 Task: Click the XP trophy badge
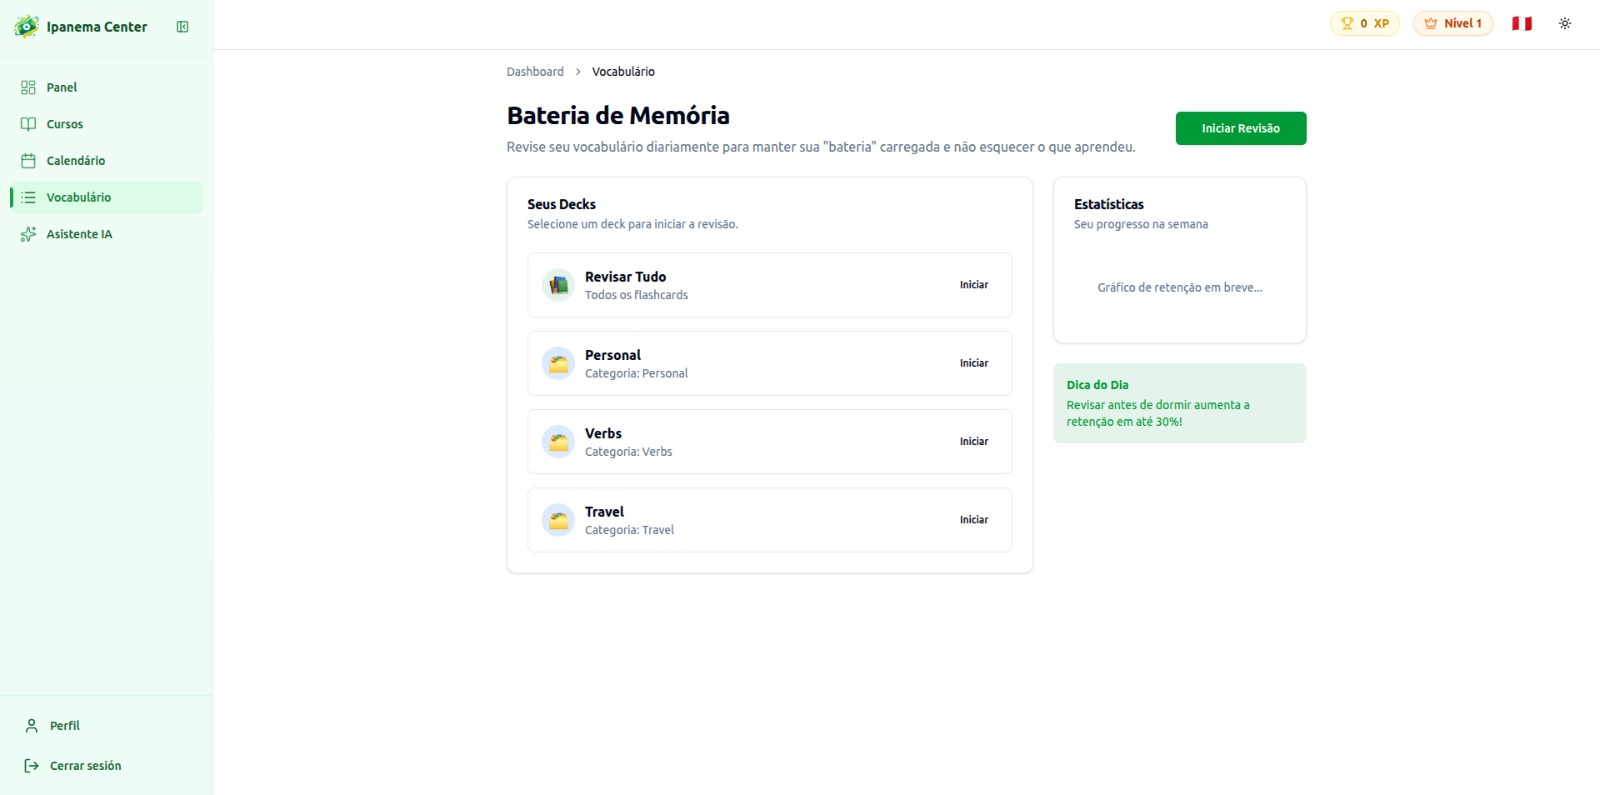click(1364, 23)
